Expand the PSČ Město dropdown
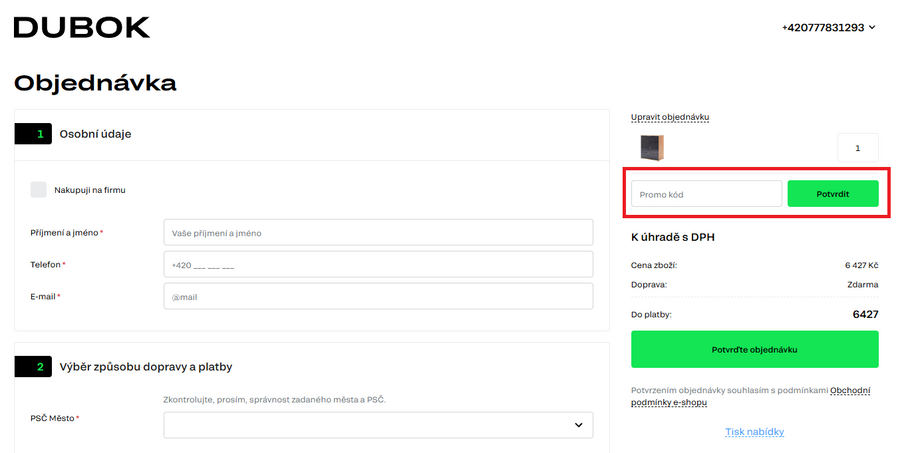 (x=378, y=425)
